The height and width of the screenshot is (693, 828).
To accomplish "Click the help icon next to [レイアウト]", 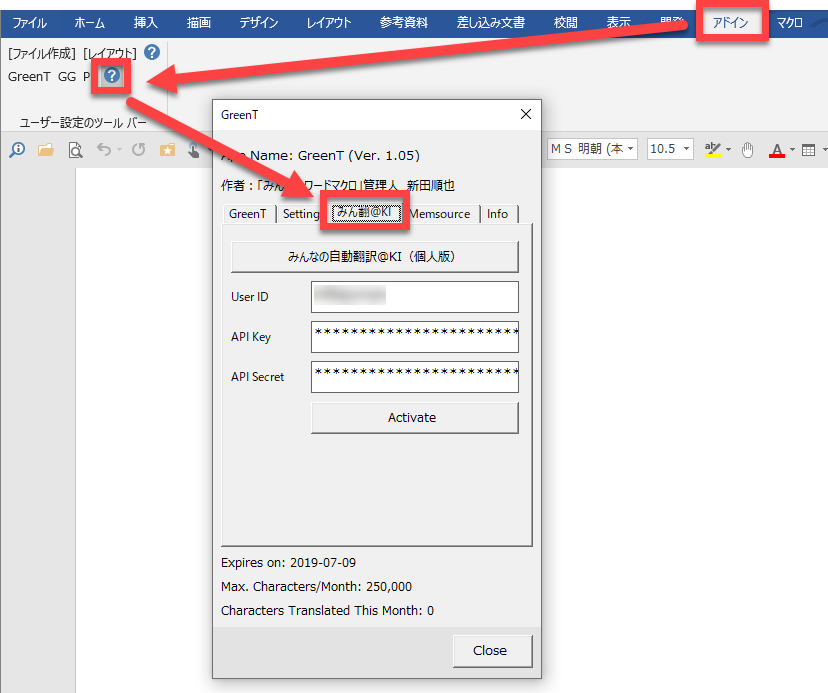I will tap(151, 52).
